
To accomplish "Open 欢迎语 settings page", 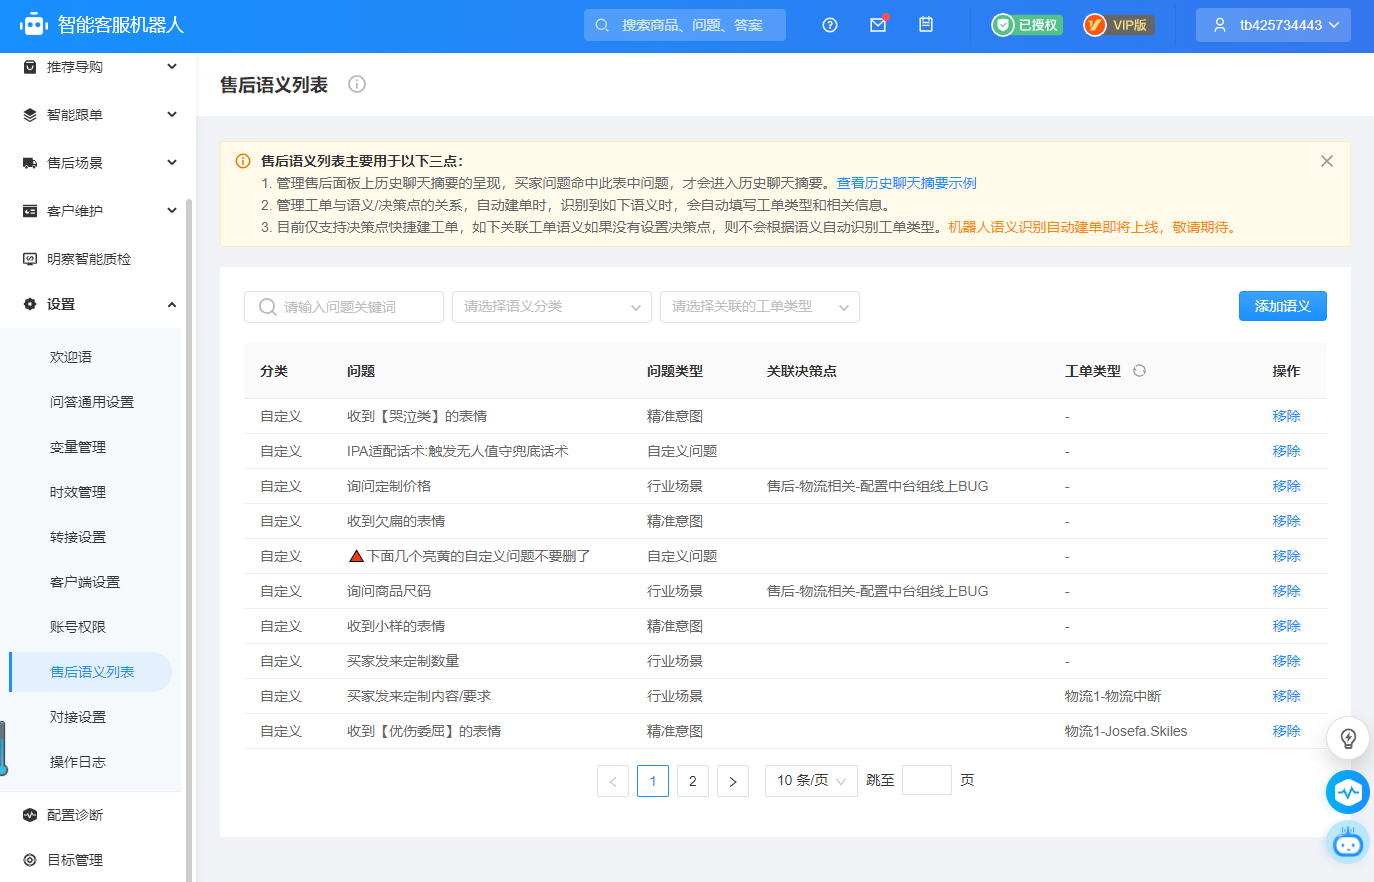I will [x=71, y=357].
